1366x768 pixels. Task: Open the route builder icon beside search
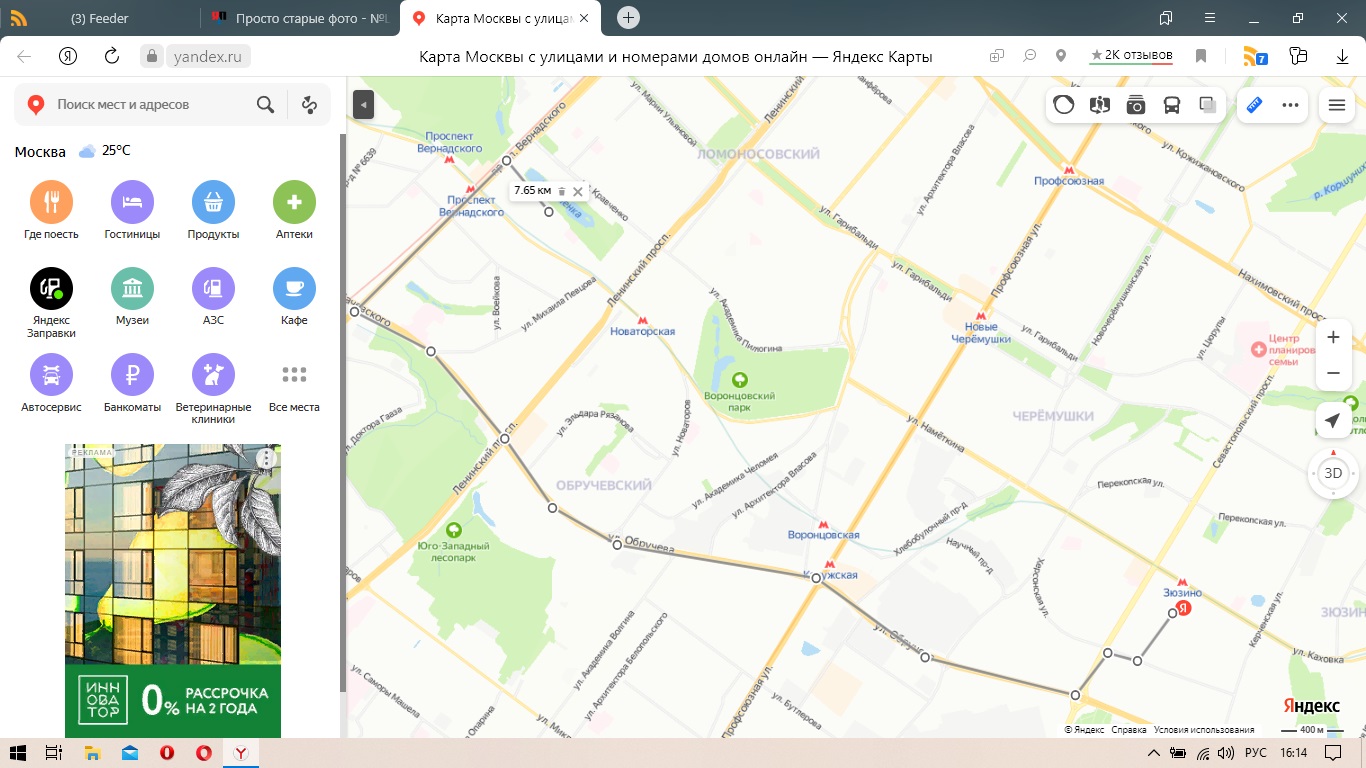click(309, 104)
